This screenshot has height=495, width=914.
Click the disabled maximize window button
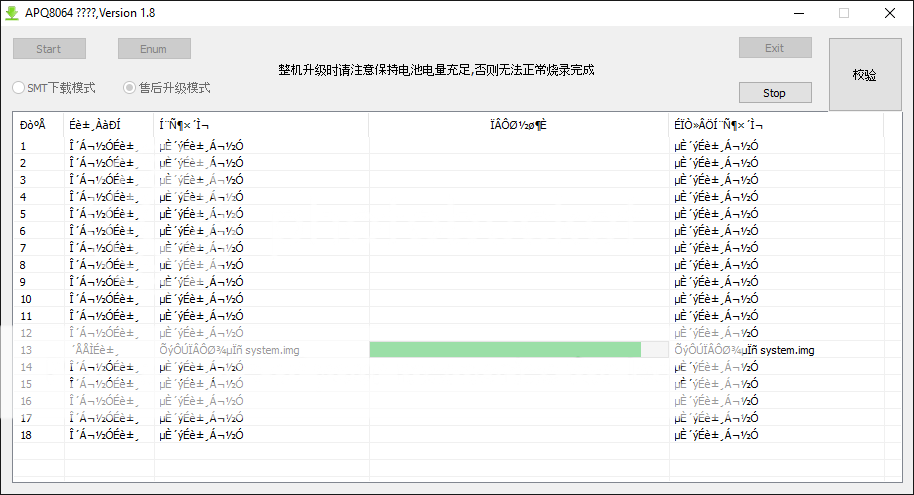coord(844,13)
